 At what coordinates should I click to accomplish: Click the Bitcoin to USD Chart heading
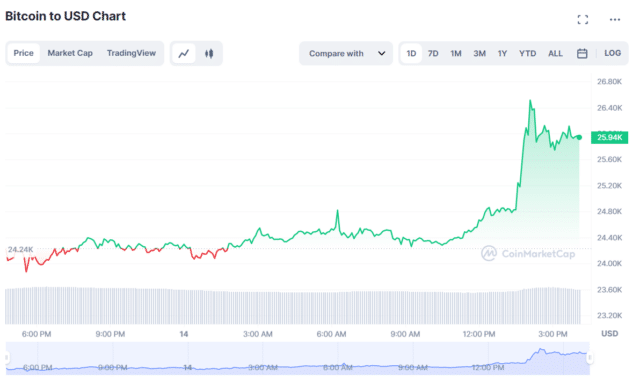coord(65,16)
